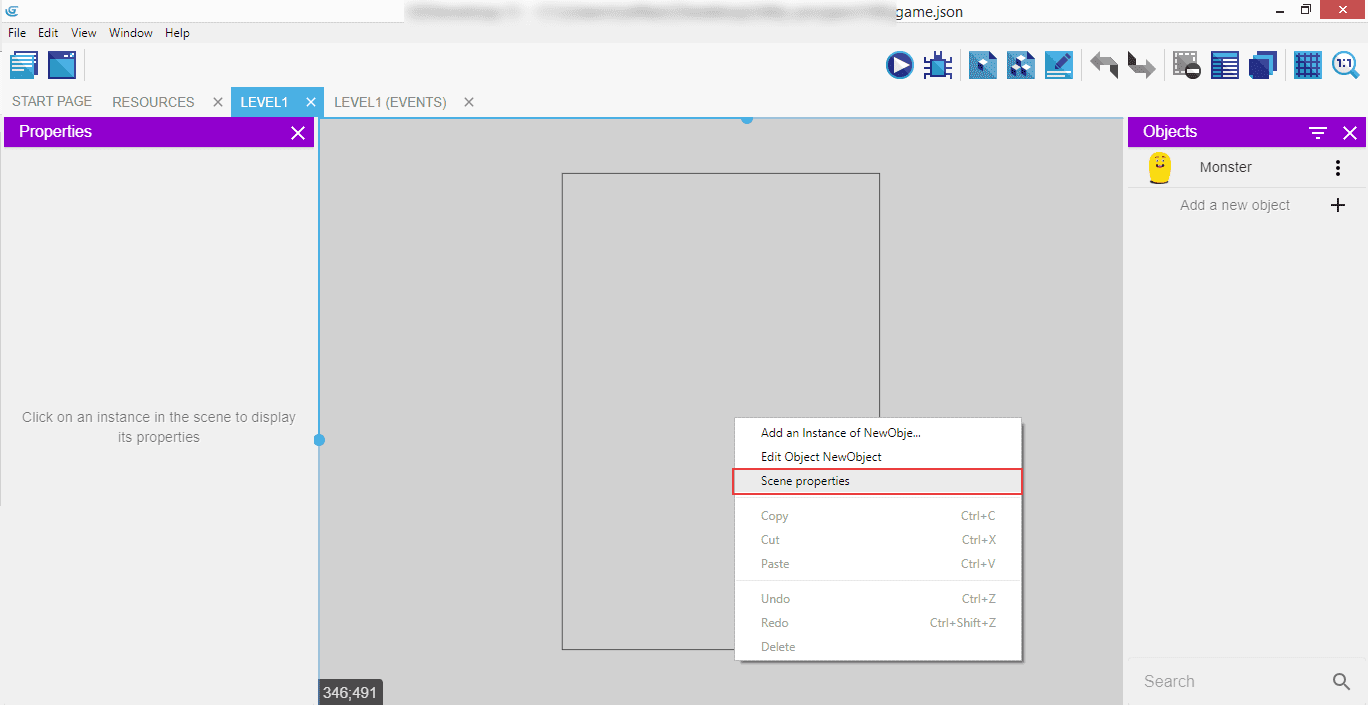Open the objects editor toolbar icon
Image resolution: width=1368 pixels, height=705 pixels.
tap(982, 66)
